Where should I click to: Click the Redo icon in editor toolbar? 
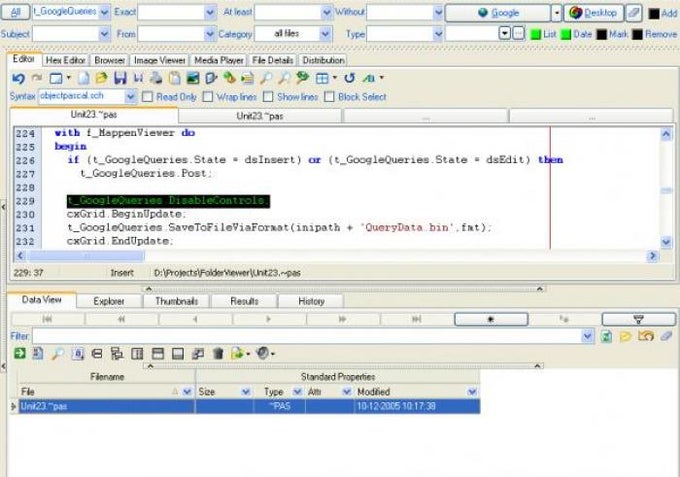coord(37,78)
